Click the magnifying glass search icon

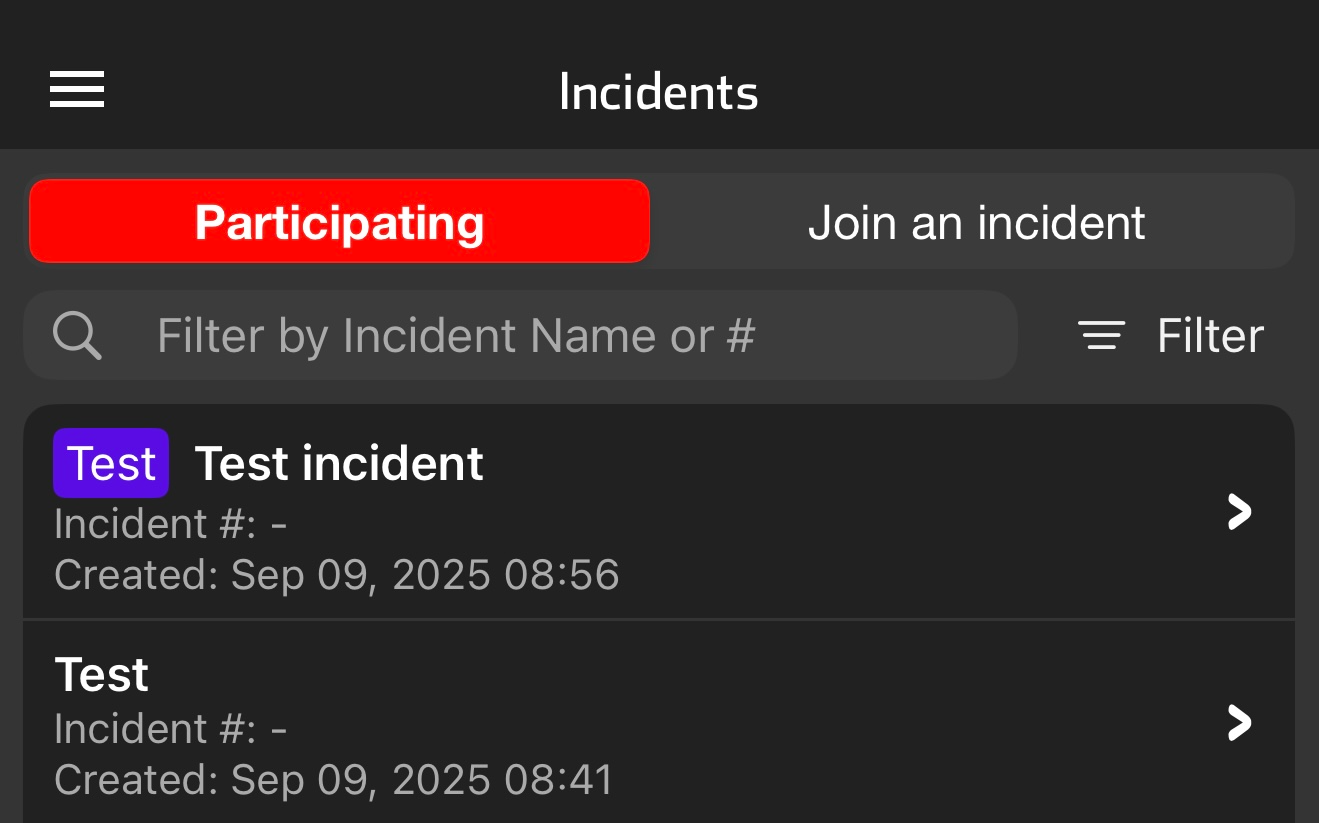(77, 335)
